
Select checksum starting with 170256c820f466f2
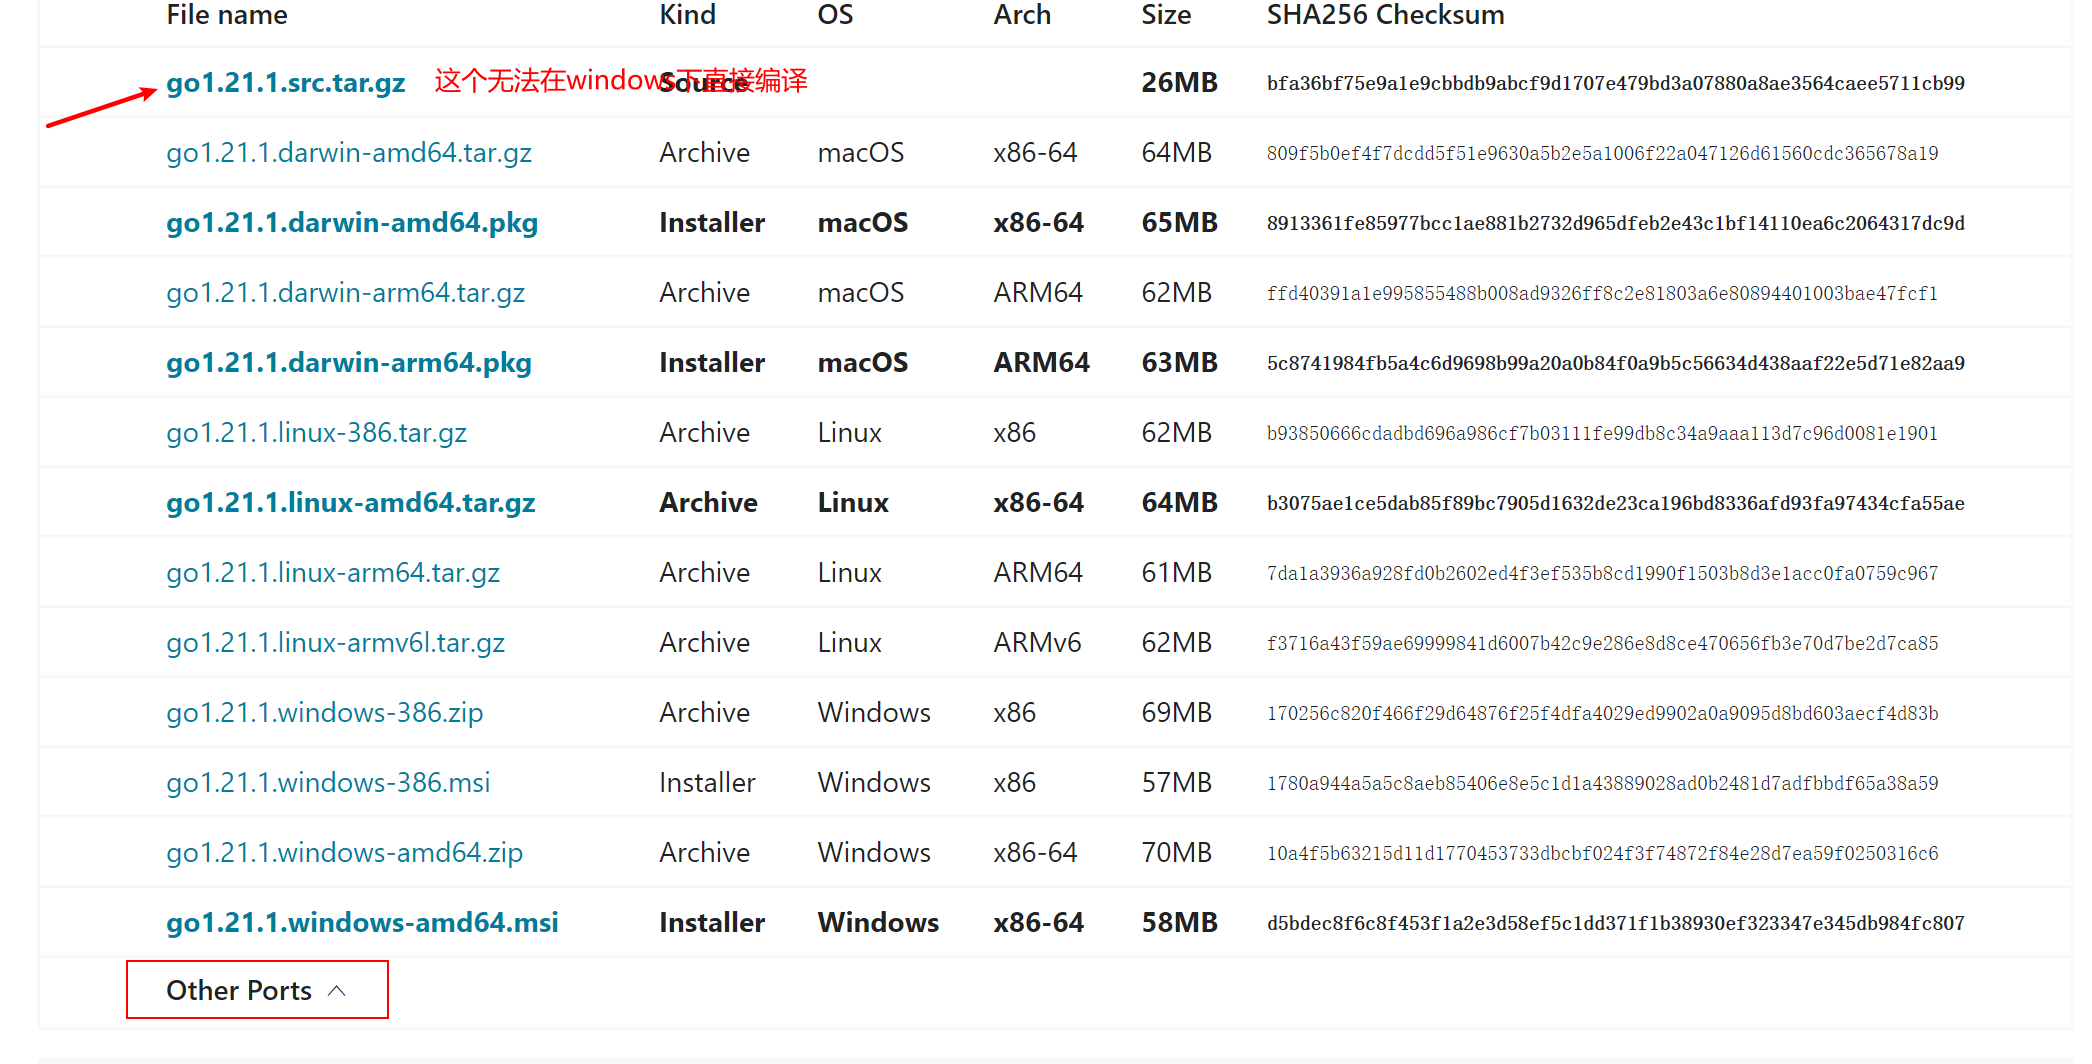point(1602,713)
